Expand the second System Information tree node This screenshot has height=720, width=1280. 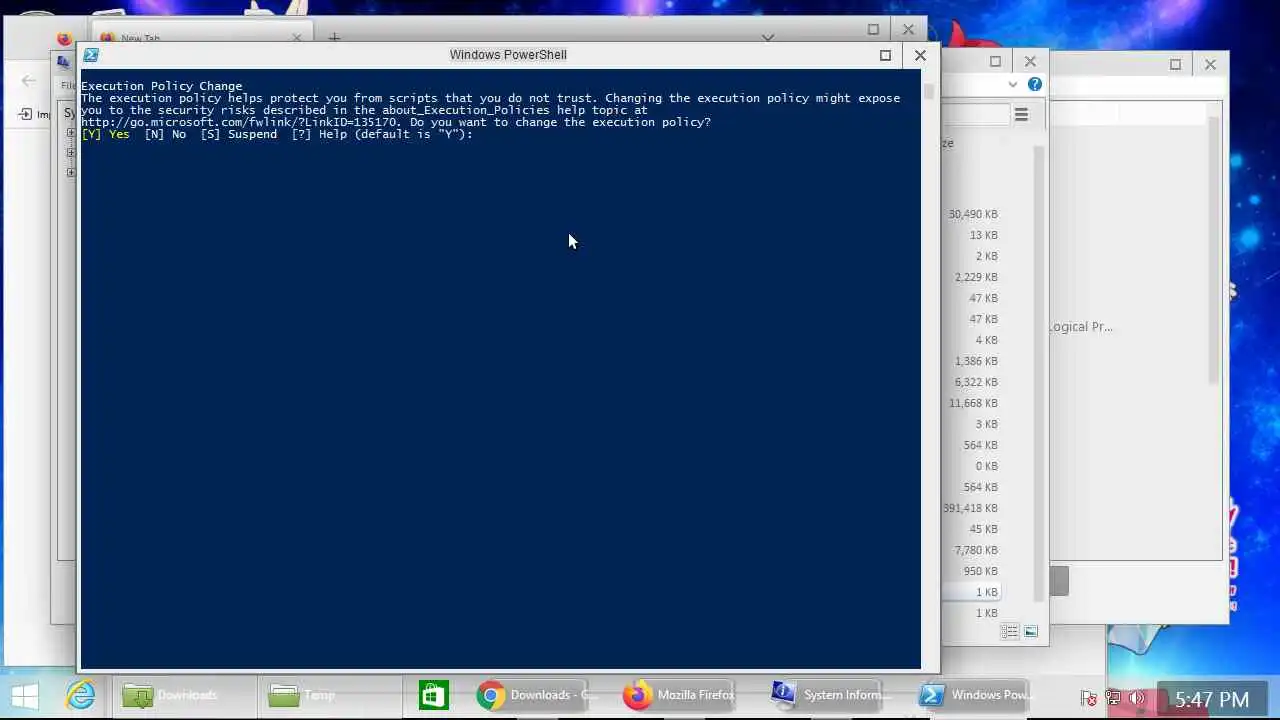tap(71, 153)
